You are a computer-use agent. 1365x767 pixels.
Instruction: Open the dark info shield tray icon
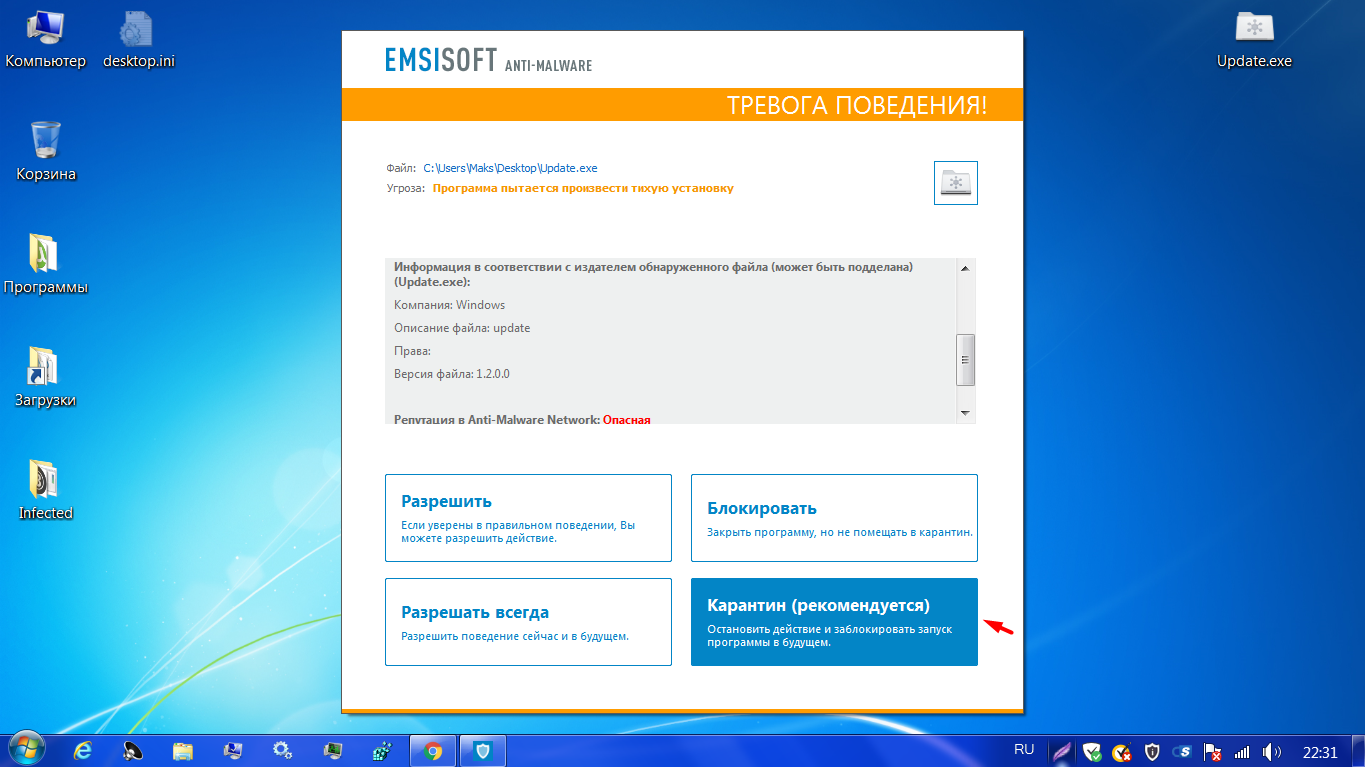click(1152, 751)
